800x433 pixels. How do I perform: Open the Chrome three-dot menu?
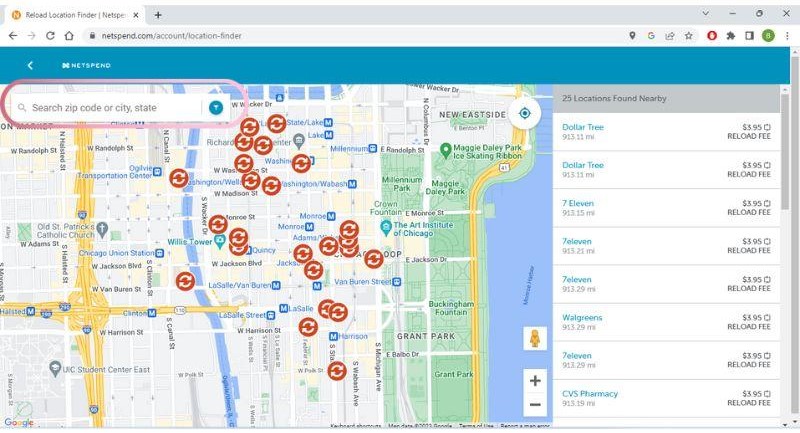[x=787, y=36]
